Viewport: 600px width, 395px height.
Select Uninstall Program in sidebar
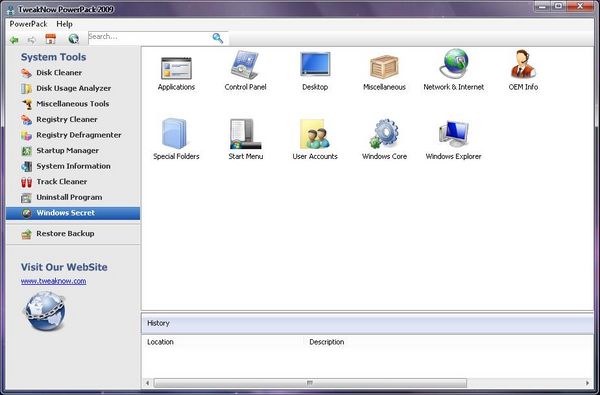[61, 198]
